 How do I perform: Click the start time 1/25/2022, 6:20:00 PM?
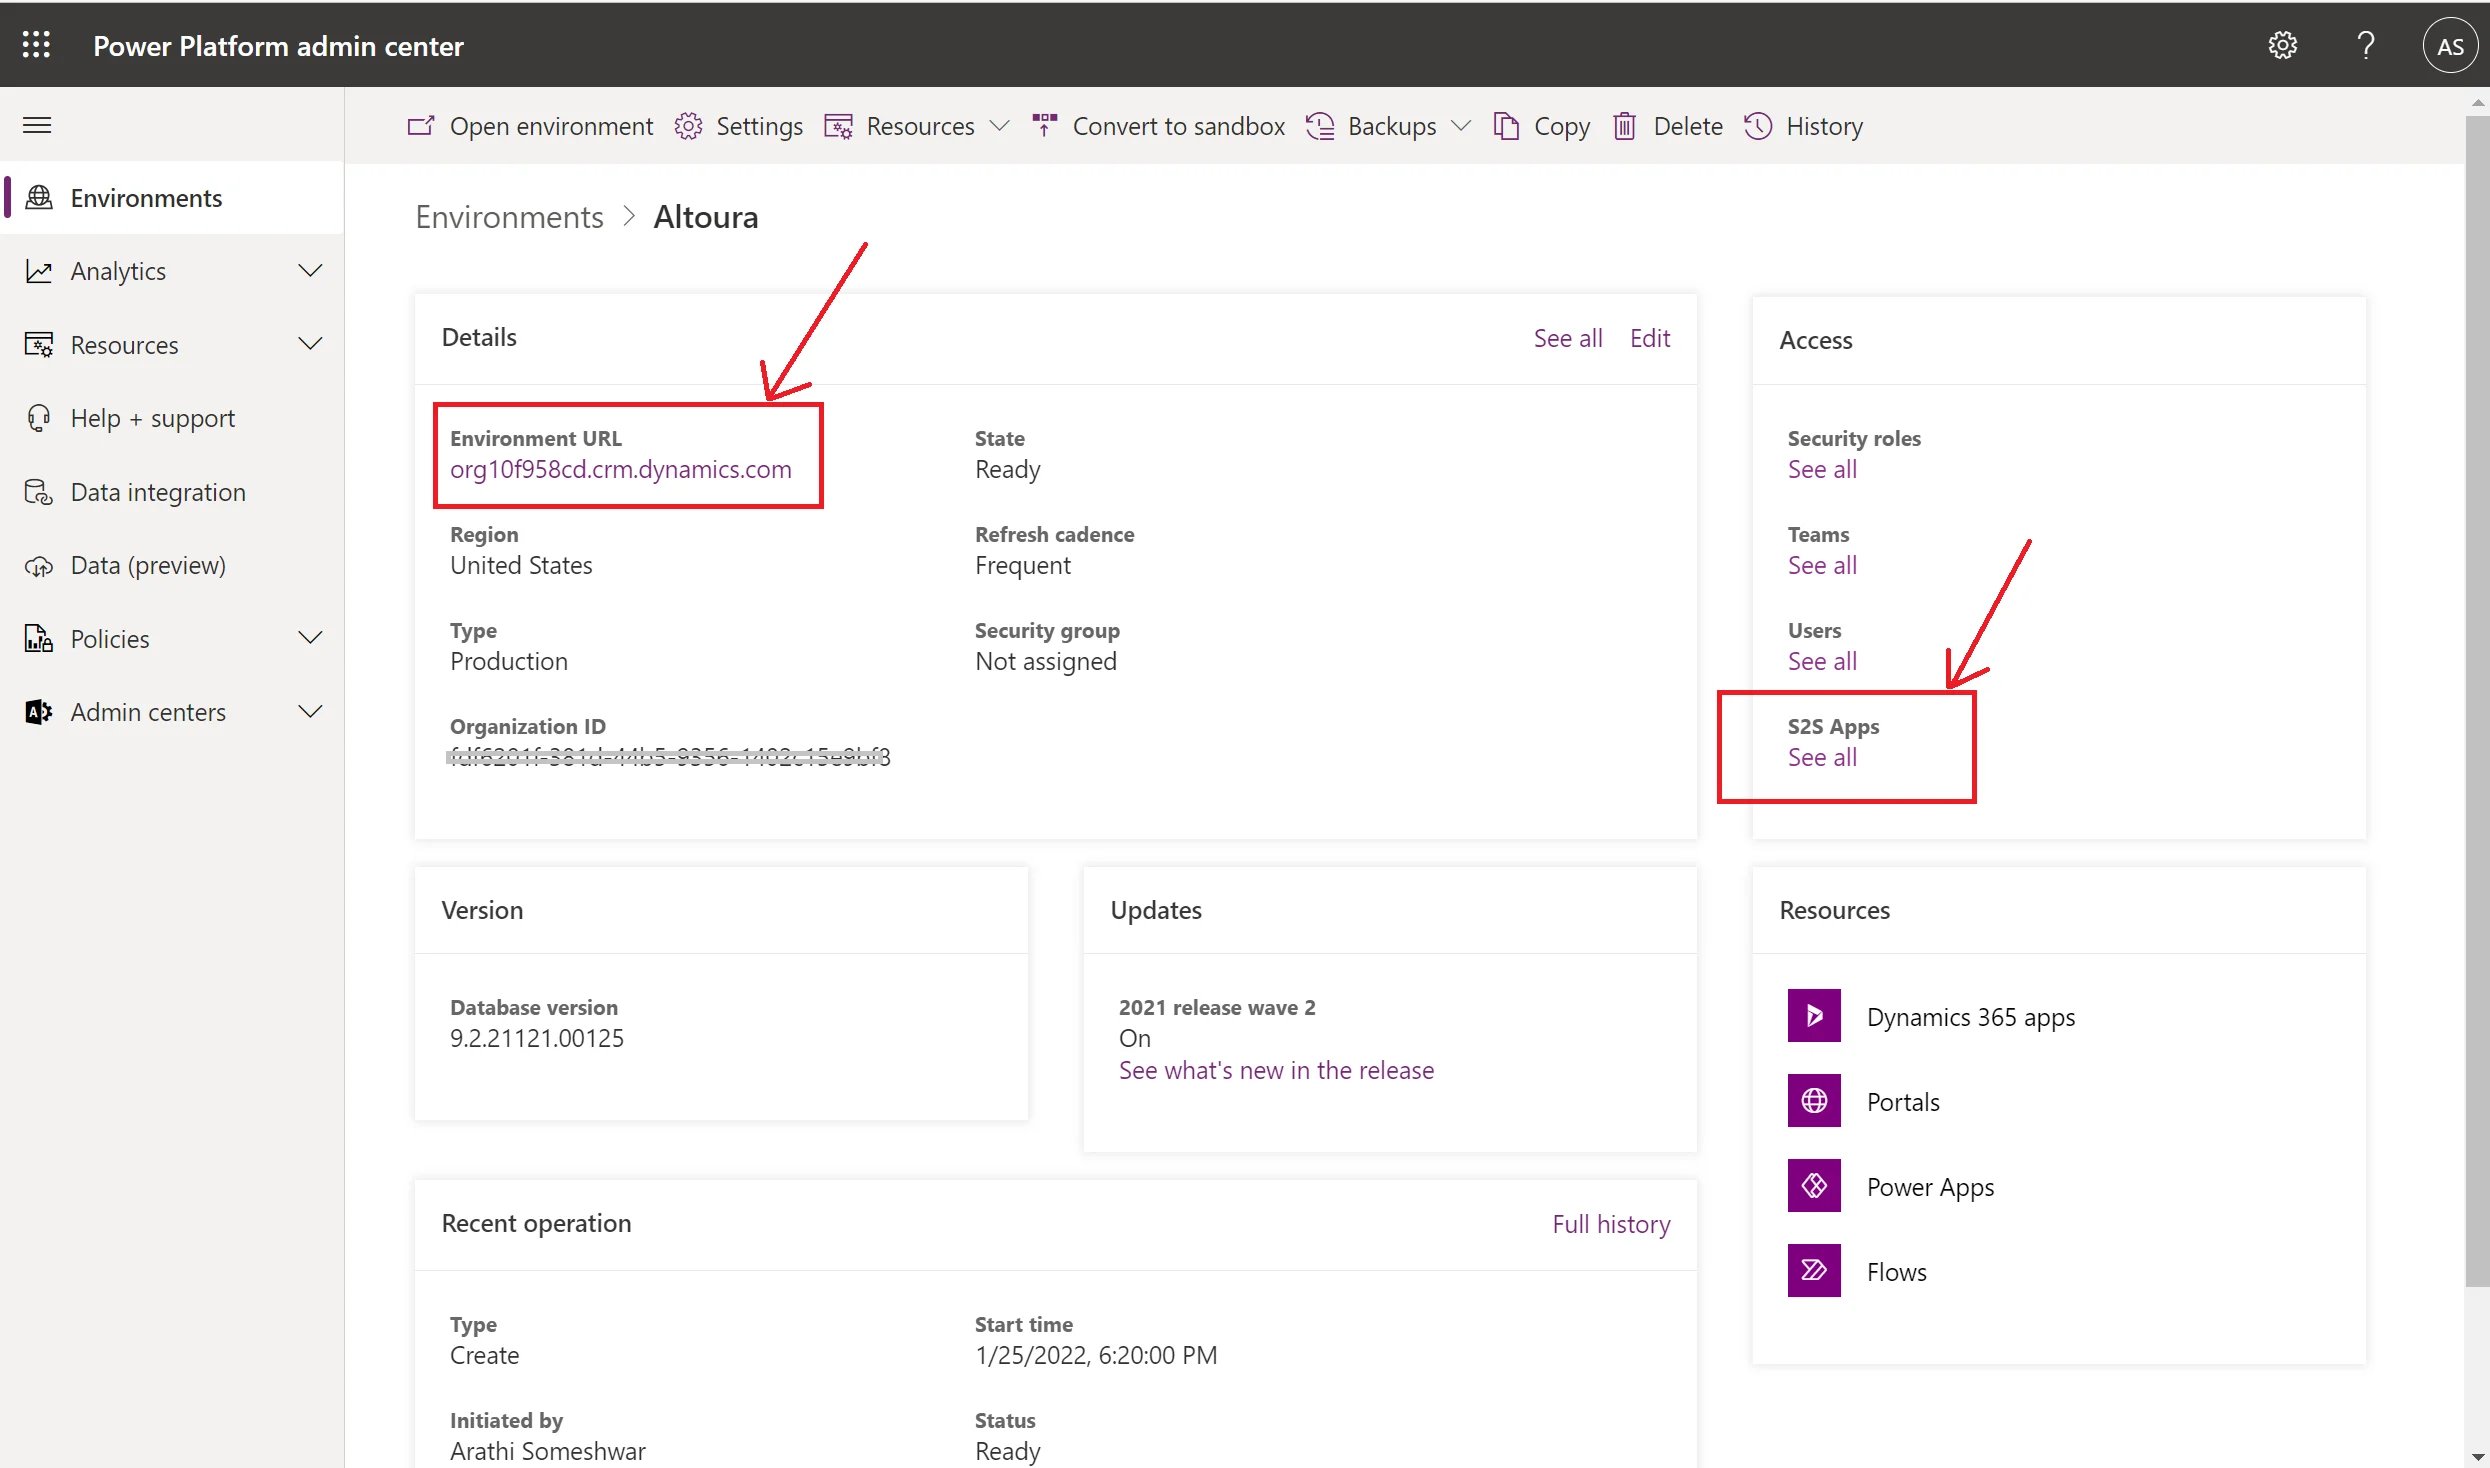(1096, 1355)
